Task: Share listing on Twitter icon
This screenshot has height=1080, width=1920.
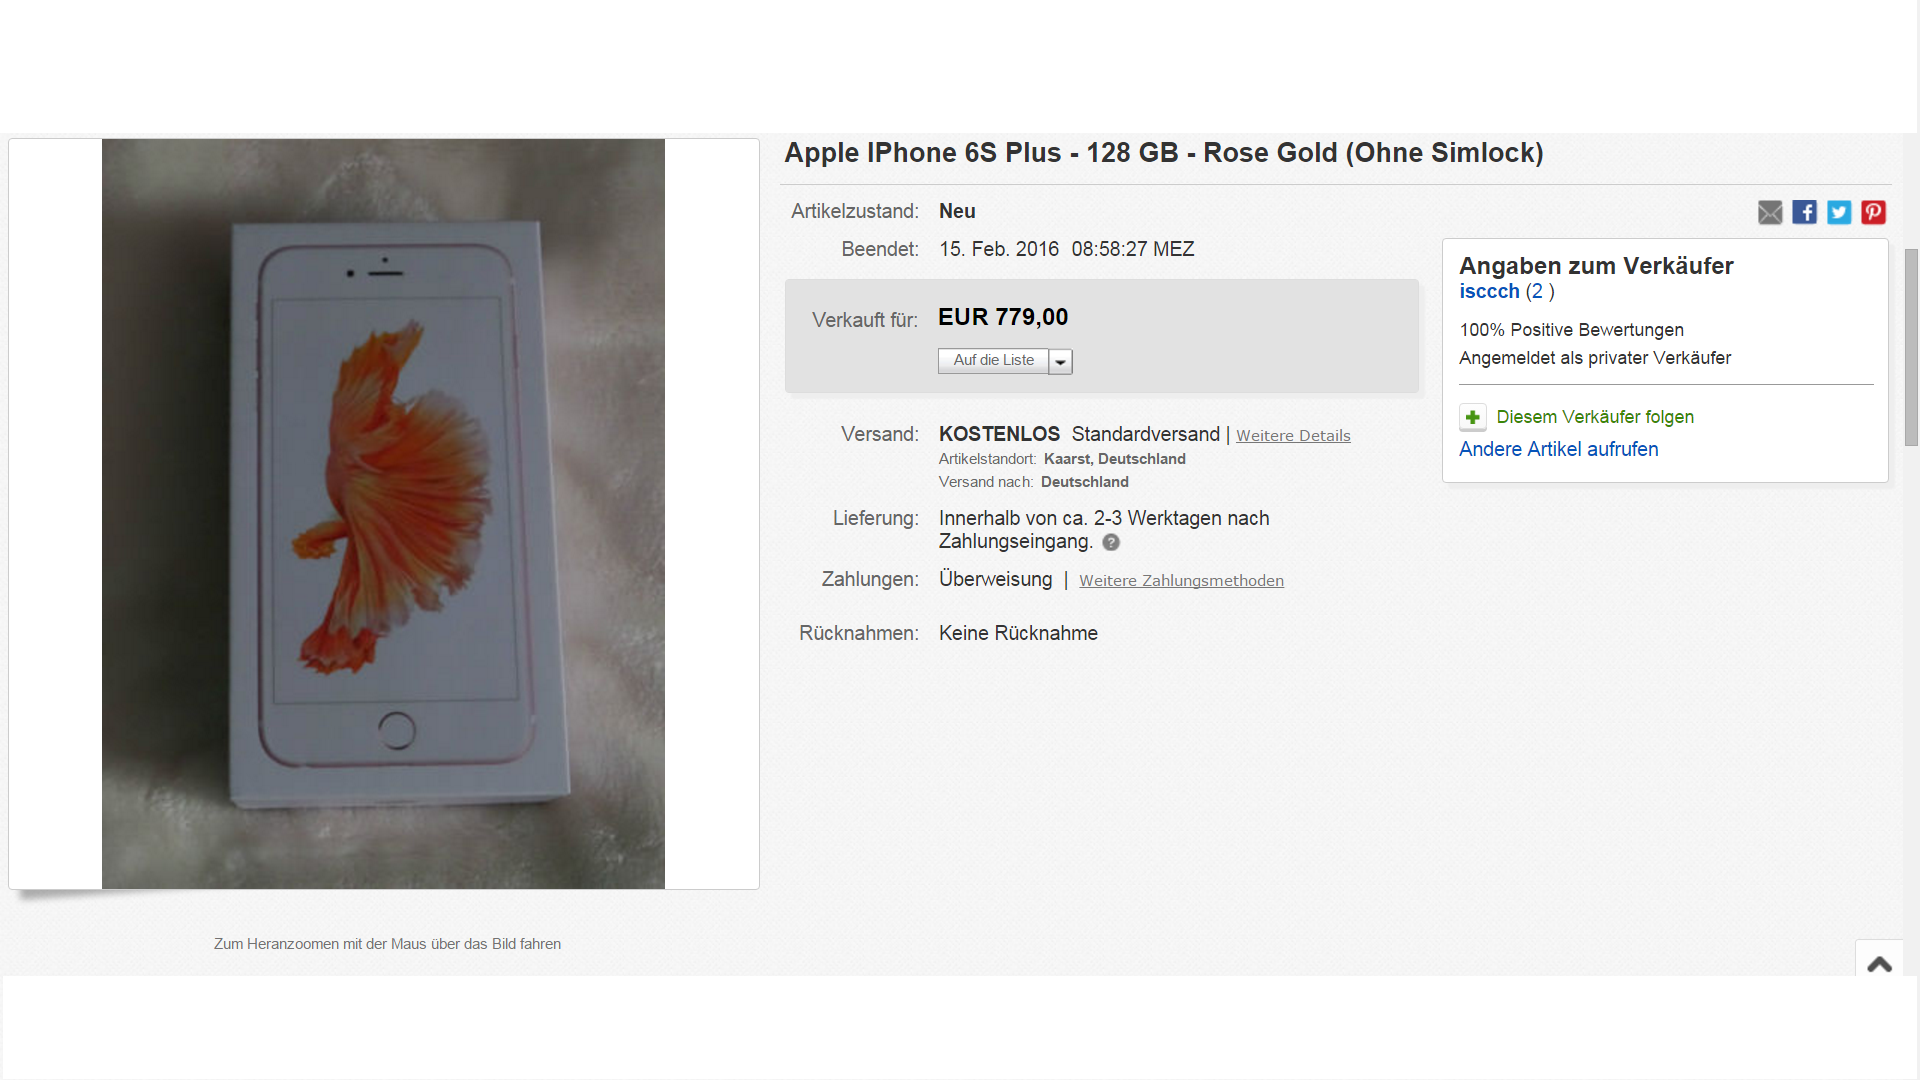Action: [1839, 212]
